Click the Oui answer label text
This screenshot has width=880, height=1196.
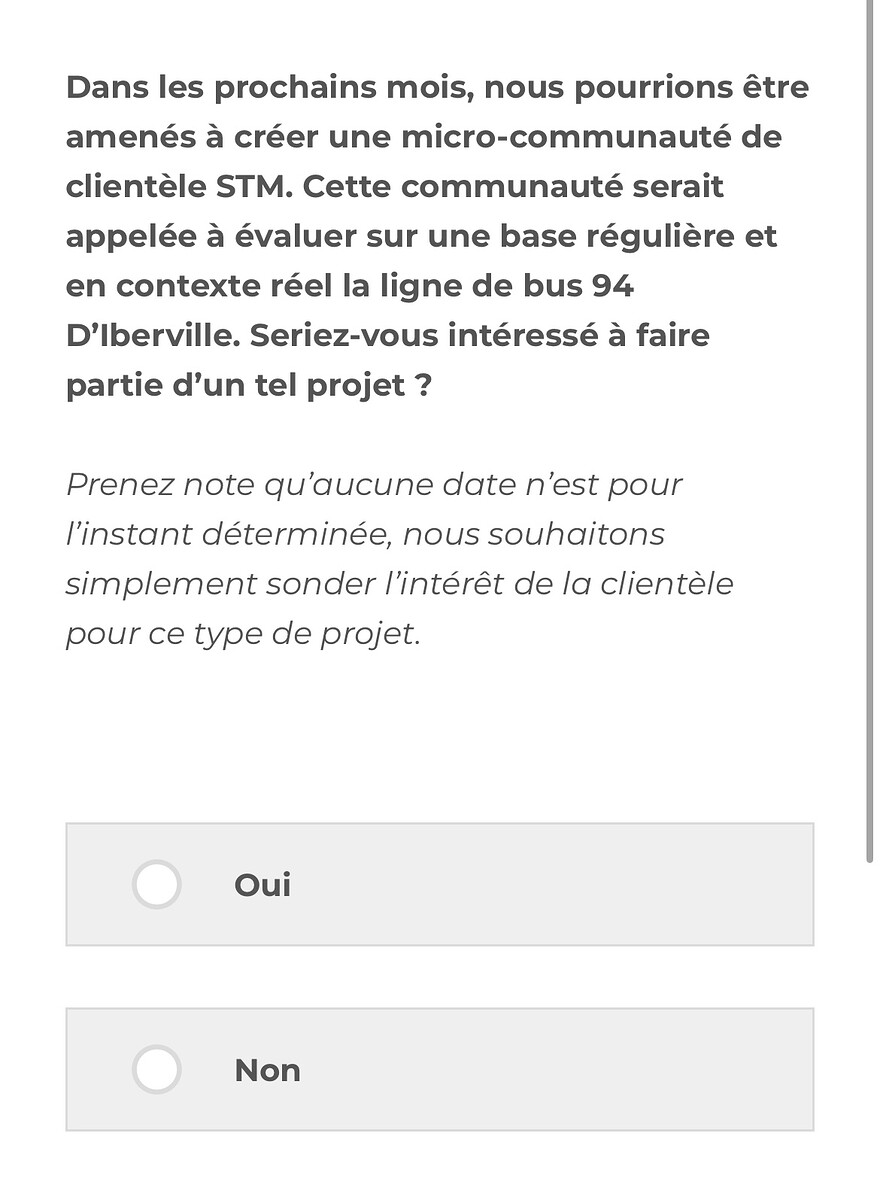[x=262, y=885]
